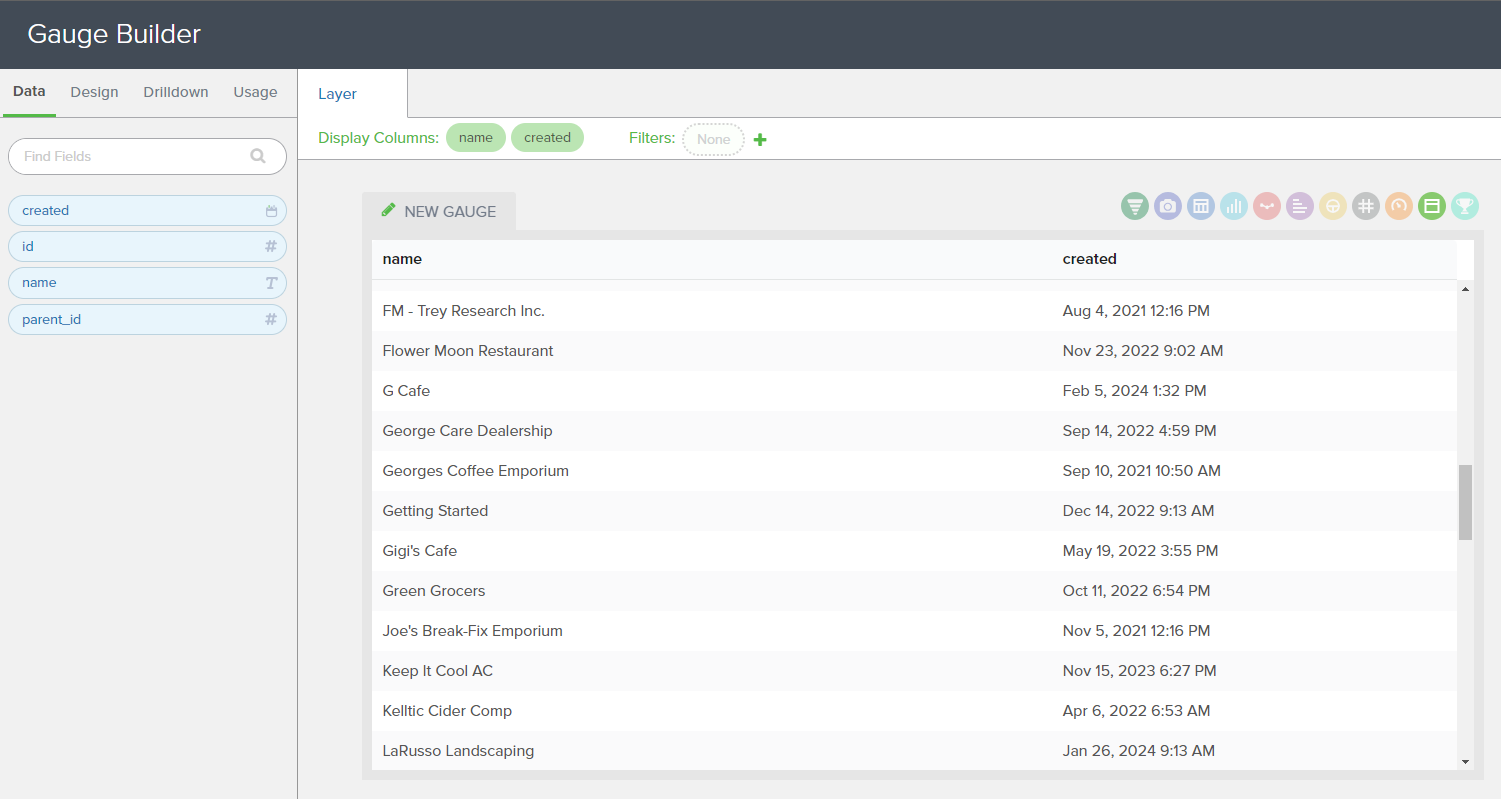Go to the Usage tab

(255, 92)
